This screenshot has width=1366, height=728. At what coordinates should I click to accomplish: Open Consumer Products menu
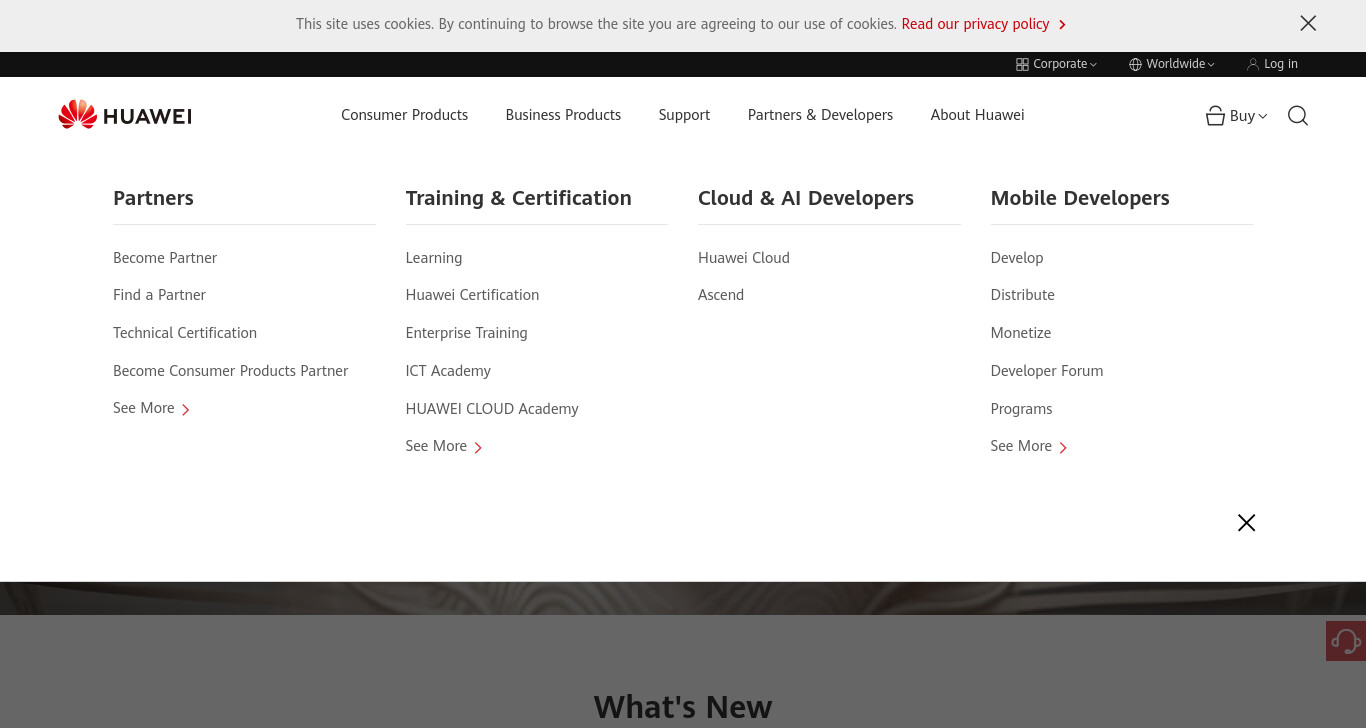click(404, 115)
